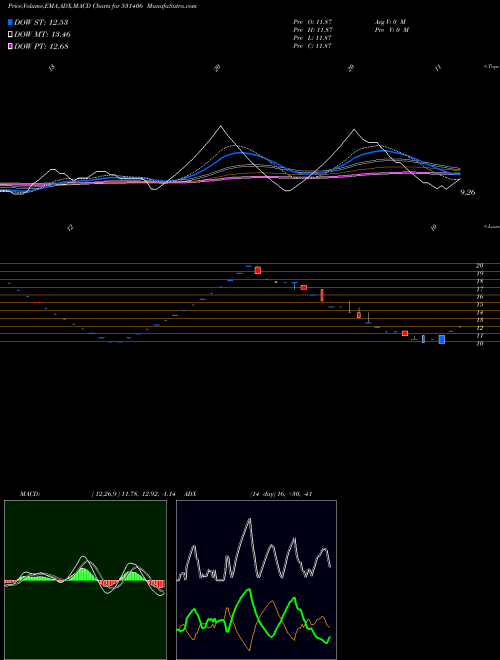Click the price axis label 17
This screenshot has height=660, width=500.
[479, 289]
